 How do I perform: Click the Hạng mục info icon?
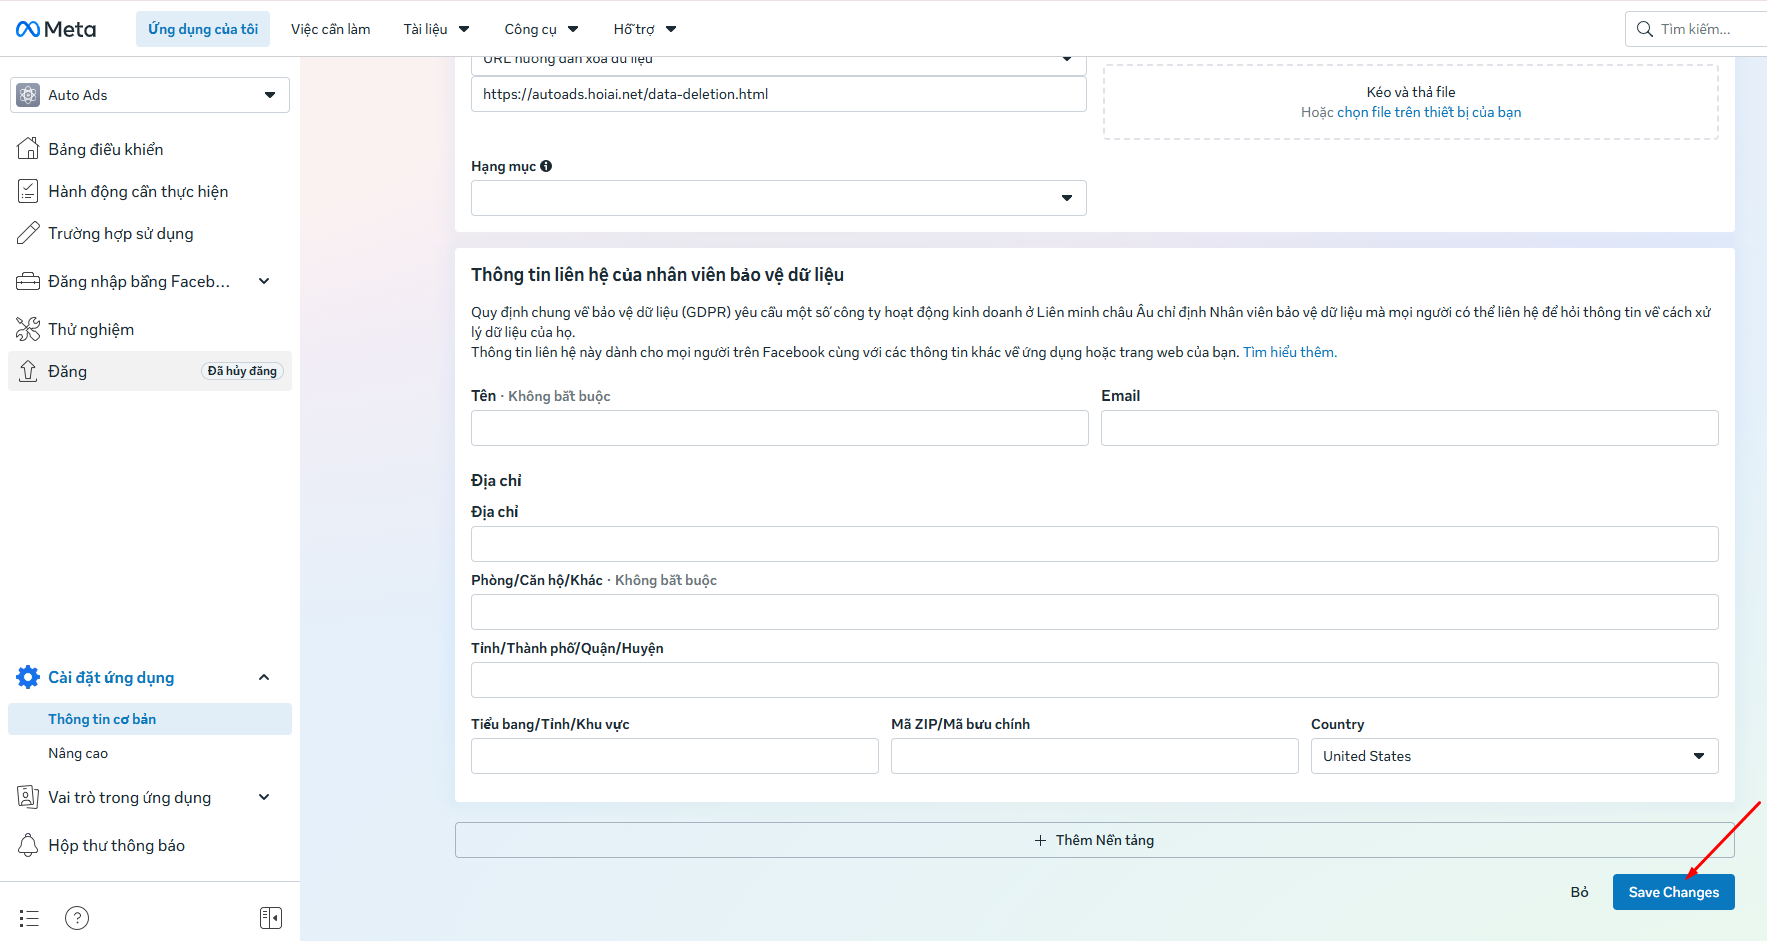(x=546, y=166)
